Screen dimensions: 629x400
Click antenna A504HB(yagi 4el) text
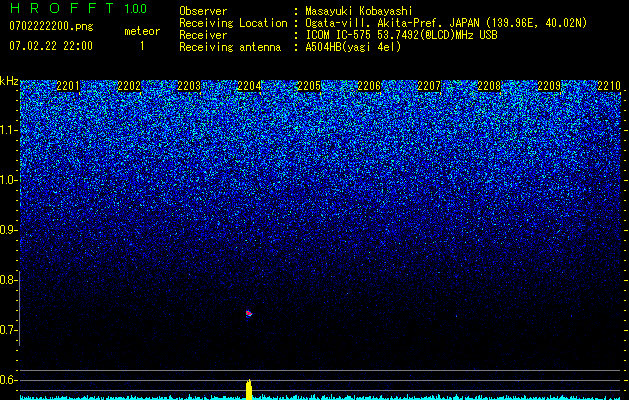(353, 47)
